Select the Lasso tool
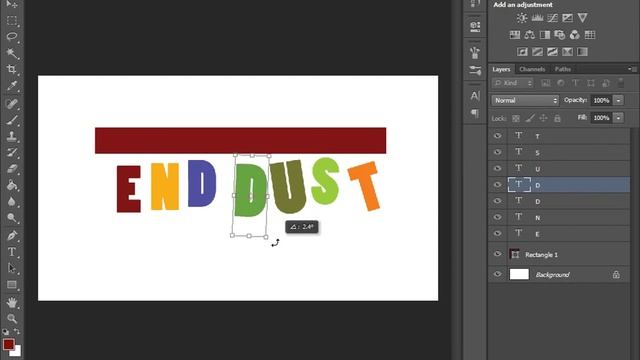The width and height of the screenshot is (640, 360). coord(11,37)
